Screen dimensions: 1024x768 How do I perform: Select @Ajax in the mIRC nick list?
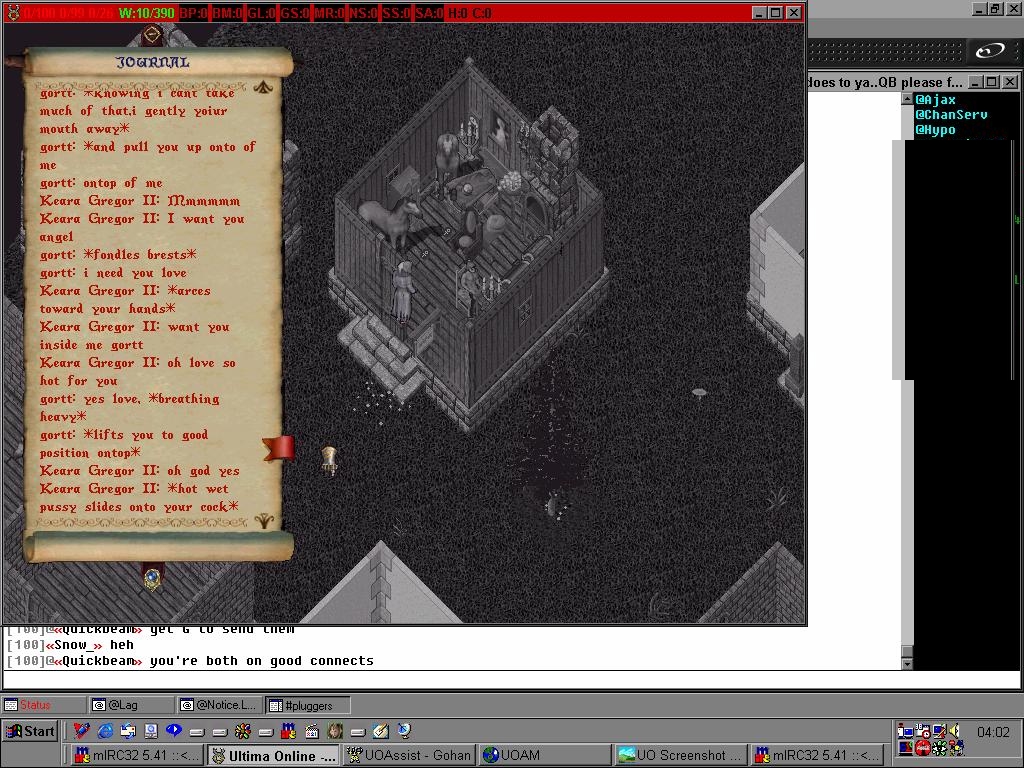pyautogui.click(x=935, y=100)
